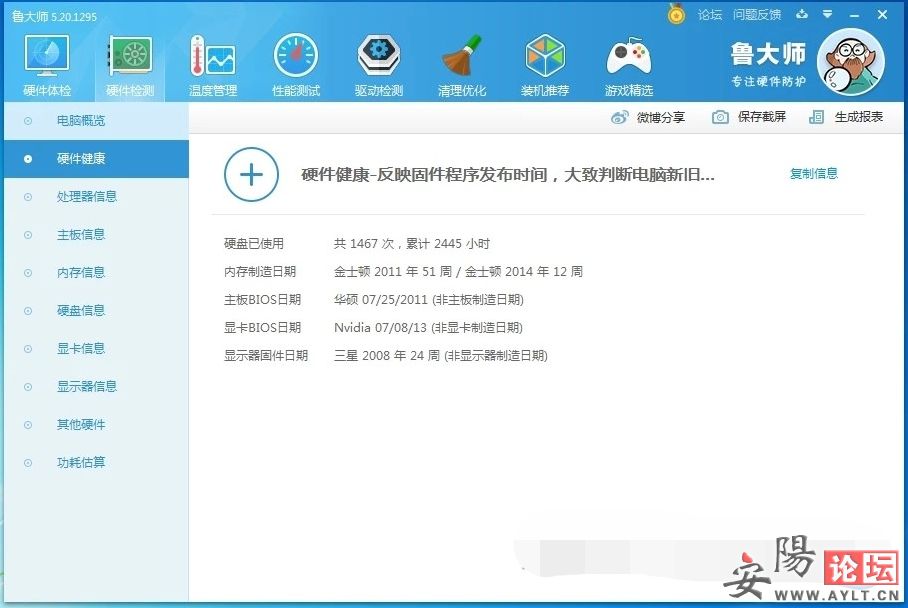The image size is (908, 608).
Task: Click 保存截屏 to save screenshot
Action: (x=749, y=117)
